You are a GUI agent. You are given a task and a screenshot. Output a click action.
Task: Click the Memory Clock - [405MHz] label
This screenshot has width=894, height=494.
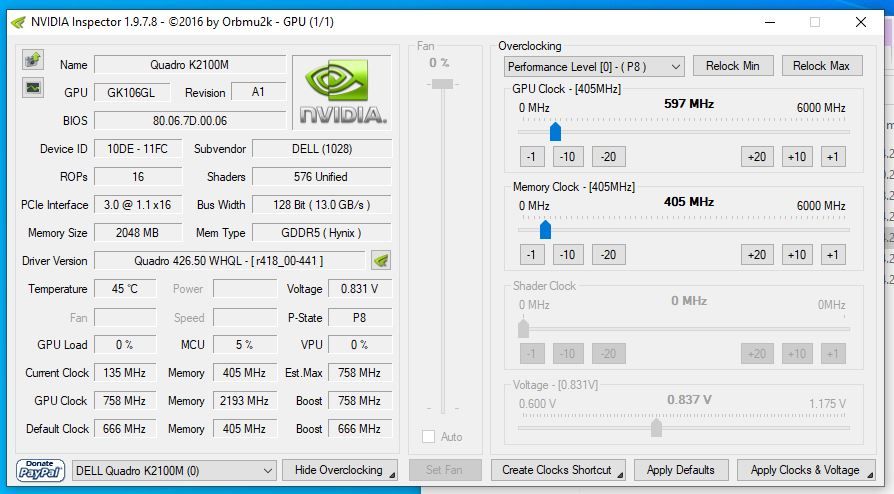pos(574,187)
